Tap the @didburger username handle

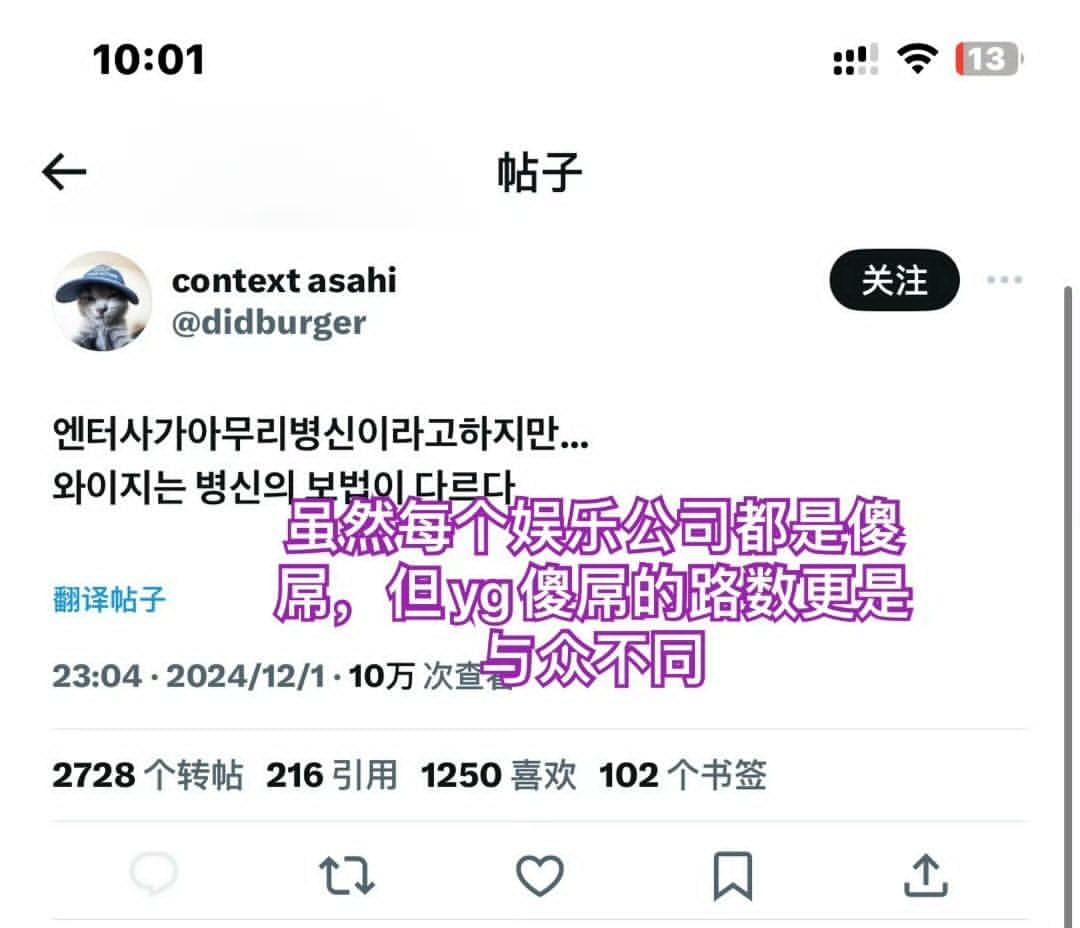(269, 323)
